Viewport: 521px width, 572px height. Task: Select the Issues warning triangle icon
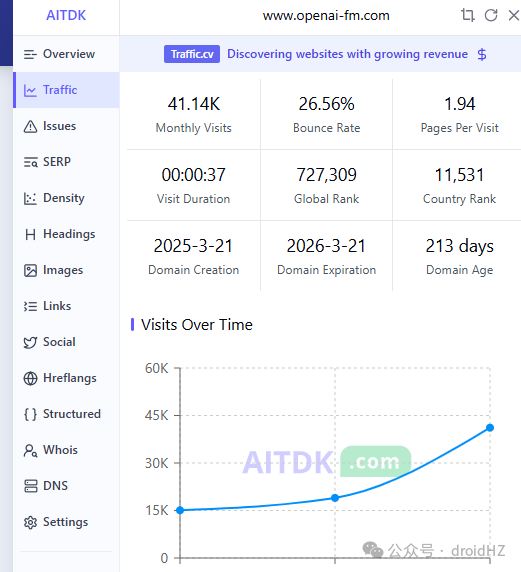coord(30,127)
